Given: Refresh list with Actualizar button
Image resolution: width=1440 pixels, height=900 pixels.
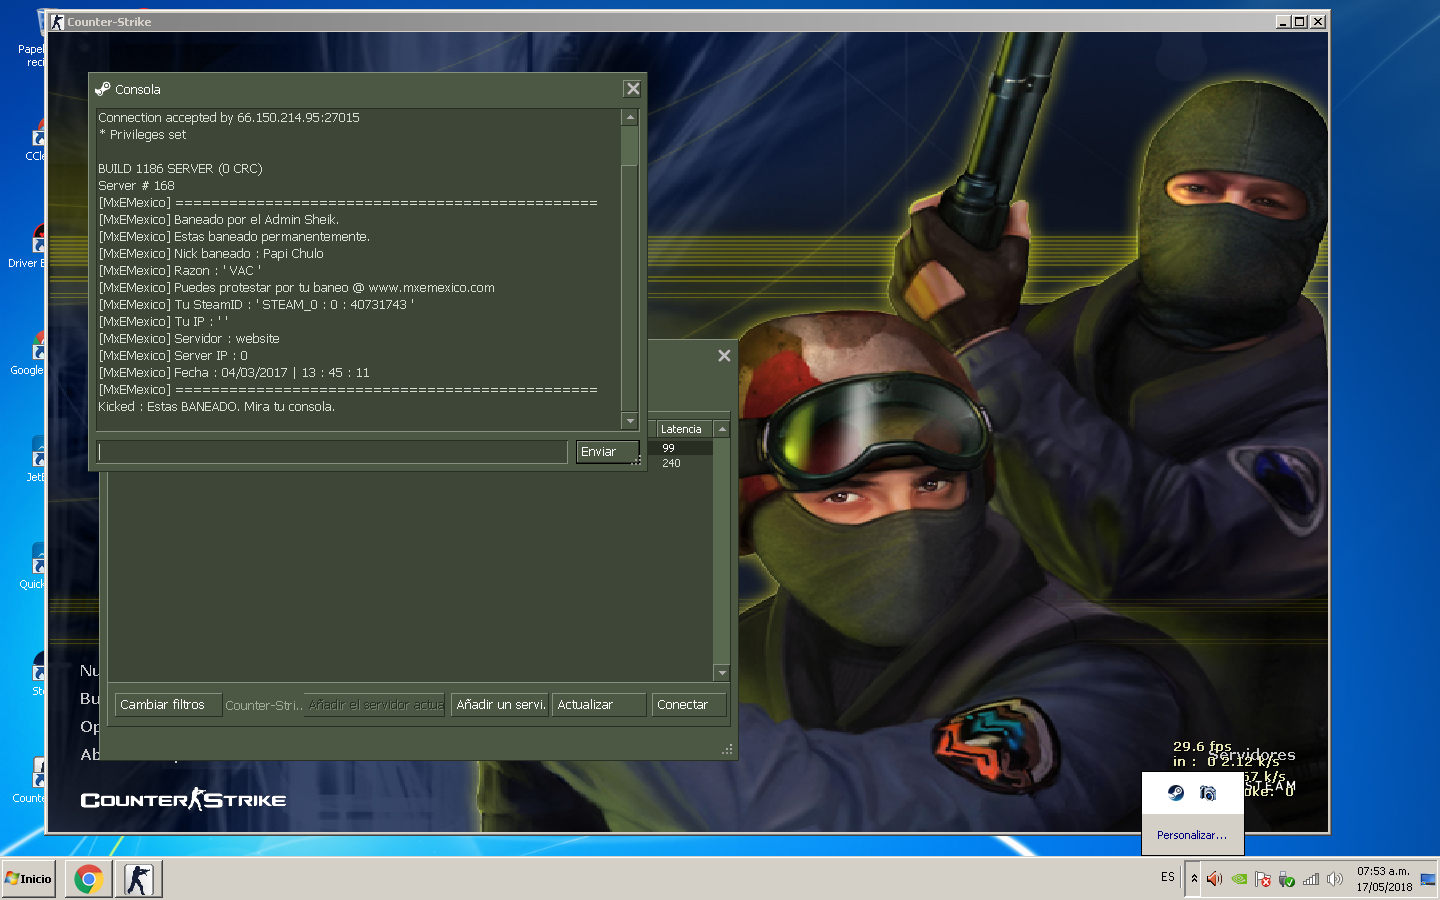Looking at the screenshot, I should (599, 705).
